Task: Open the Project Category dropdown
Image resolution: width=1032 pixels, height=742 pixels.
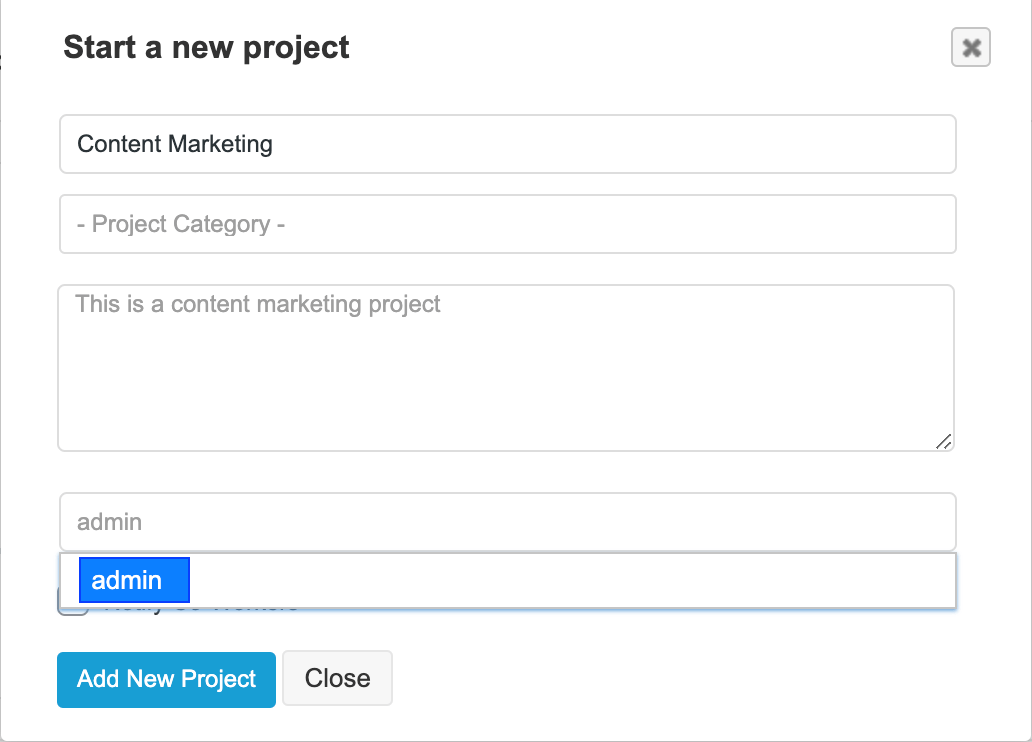Action: pyautogui.click(x=507, y=224)
